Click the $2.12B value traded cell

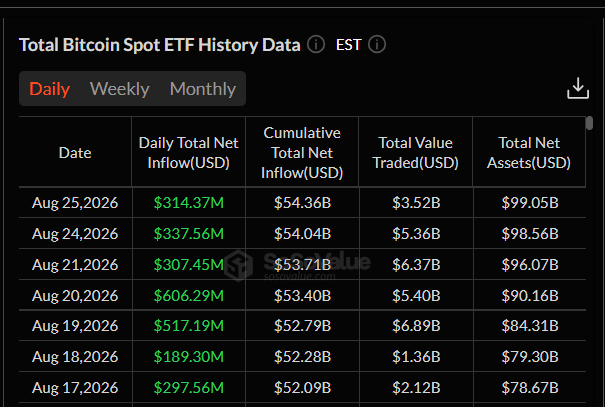point(416,387)
